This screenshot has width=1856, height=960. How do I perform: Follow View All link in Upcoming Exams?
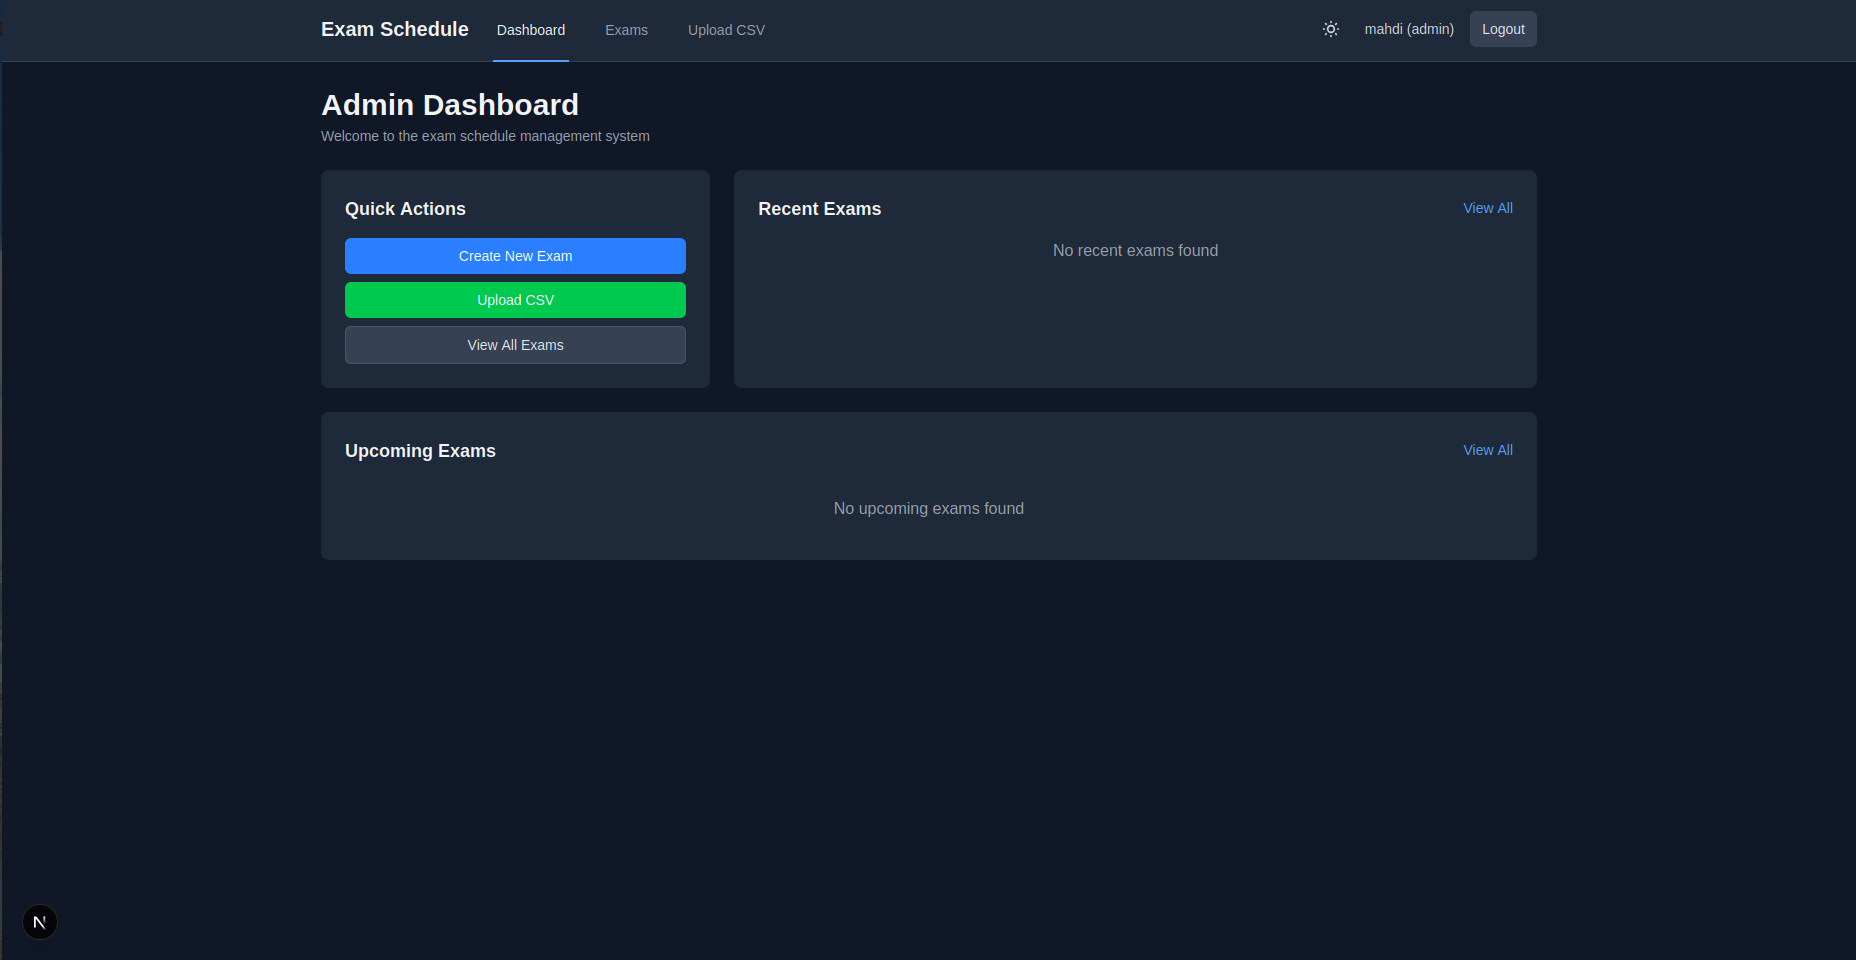[x=1487, y=450]
